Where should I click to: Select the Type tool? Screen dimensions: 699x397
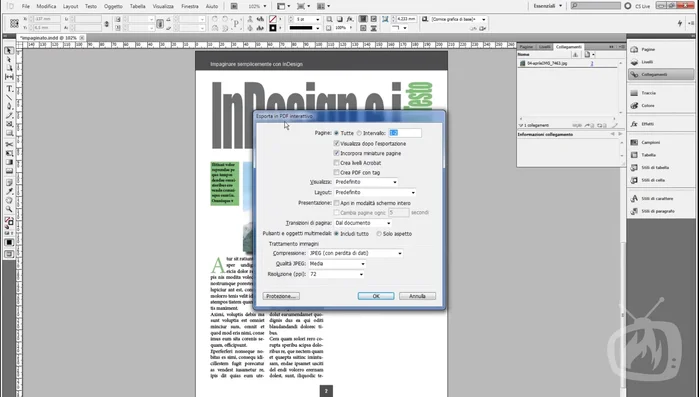pyautogui.click(x=9, y=89)
